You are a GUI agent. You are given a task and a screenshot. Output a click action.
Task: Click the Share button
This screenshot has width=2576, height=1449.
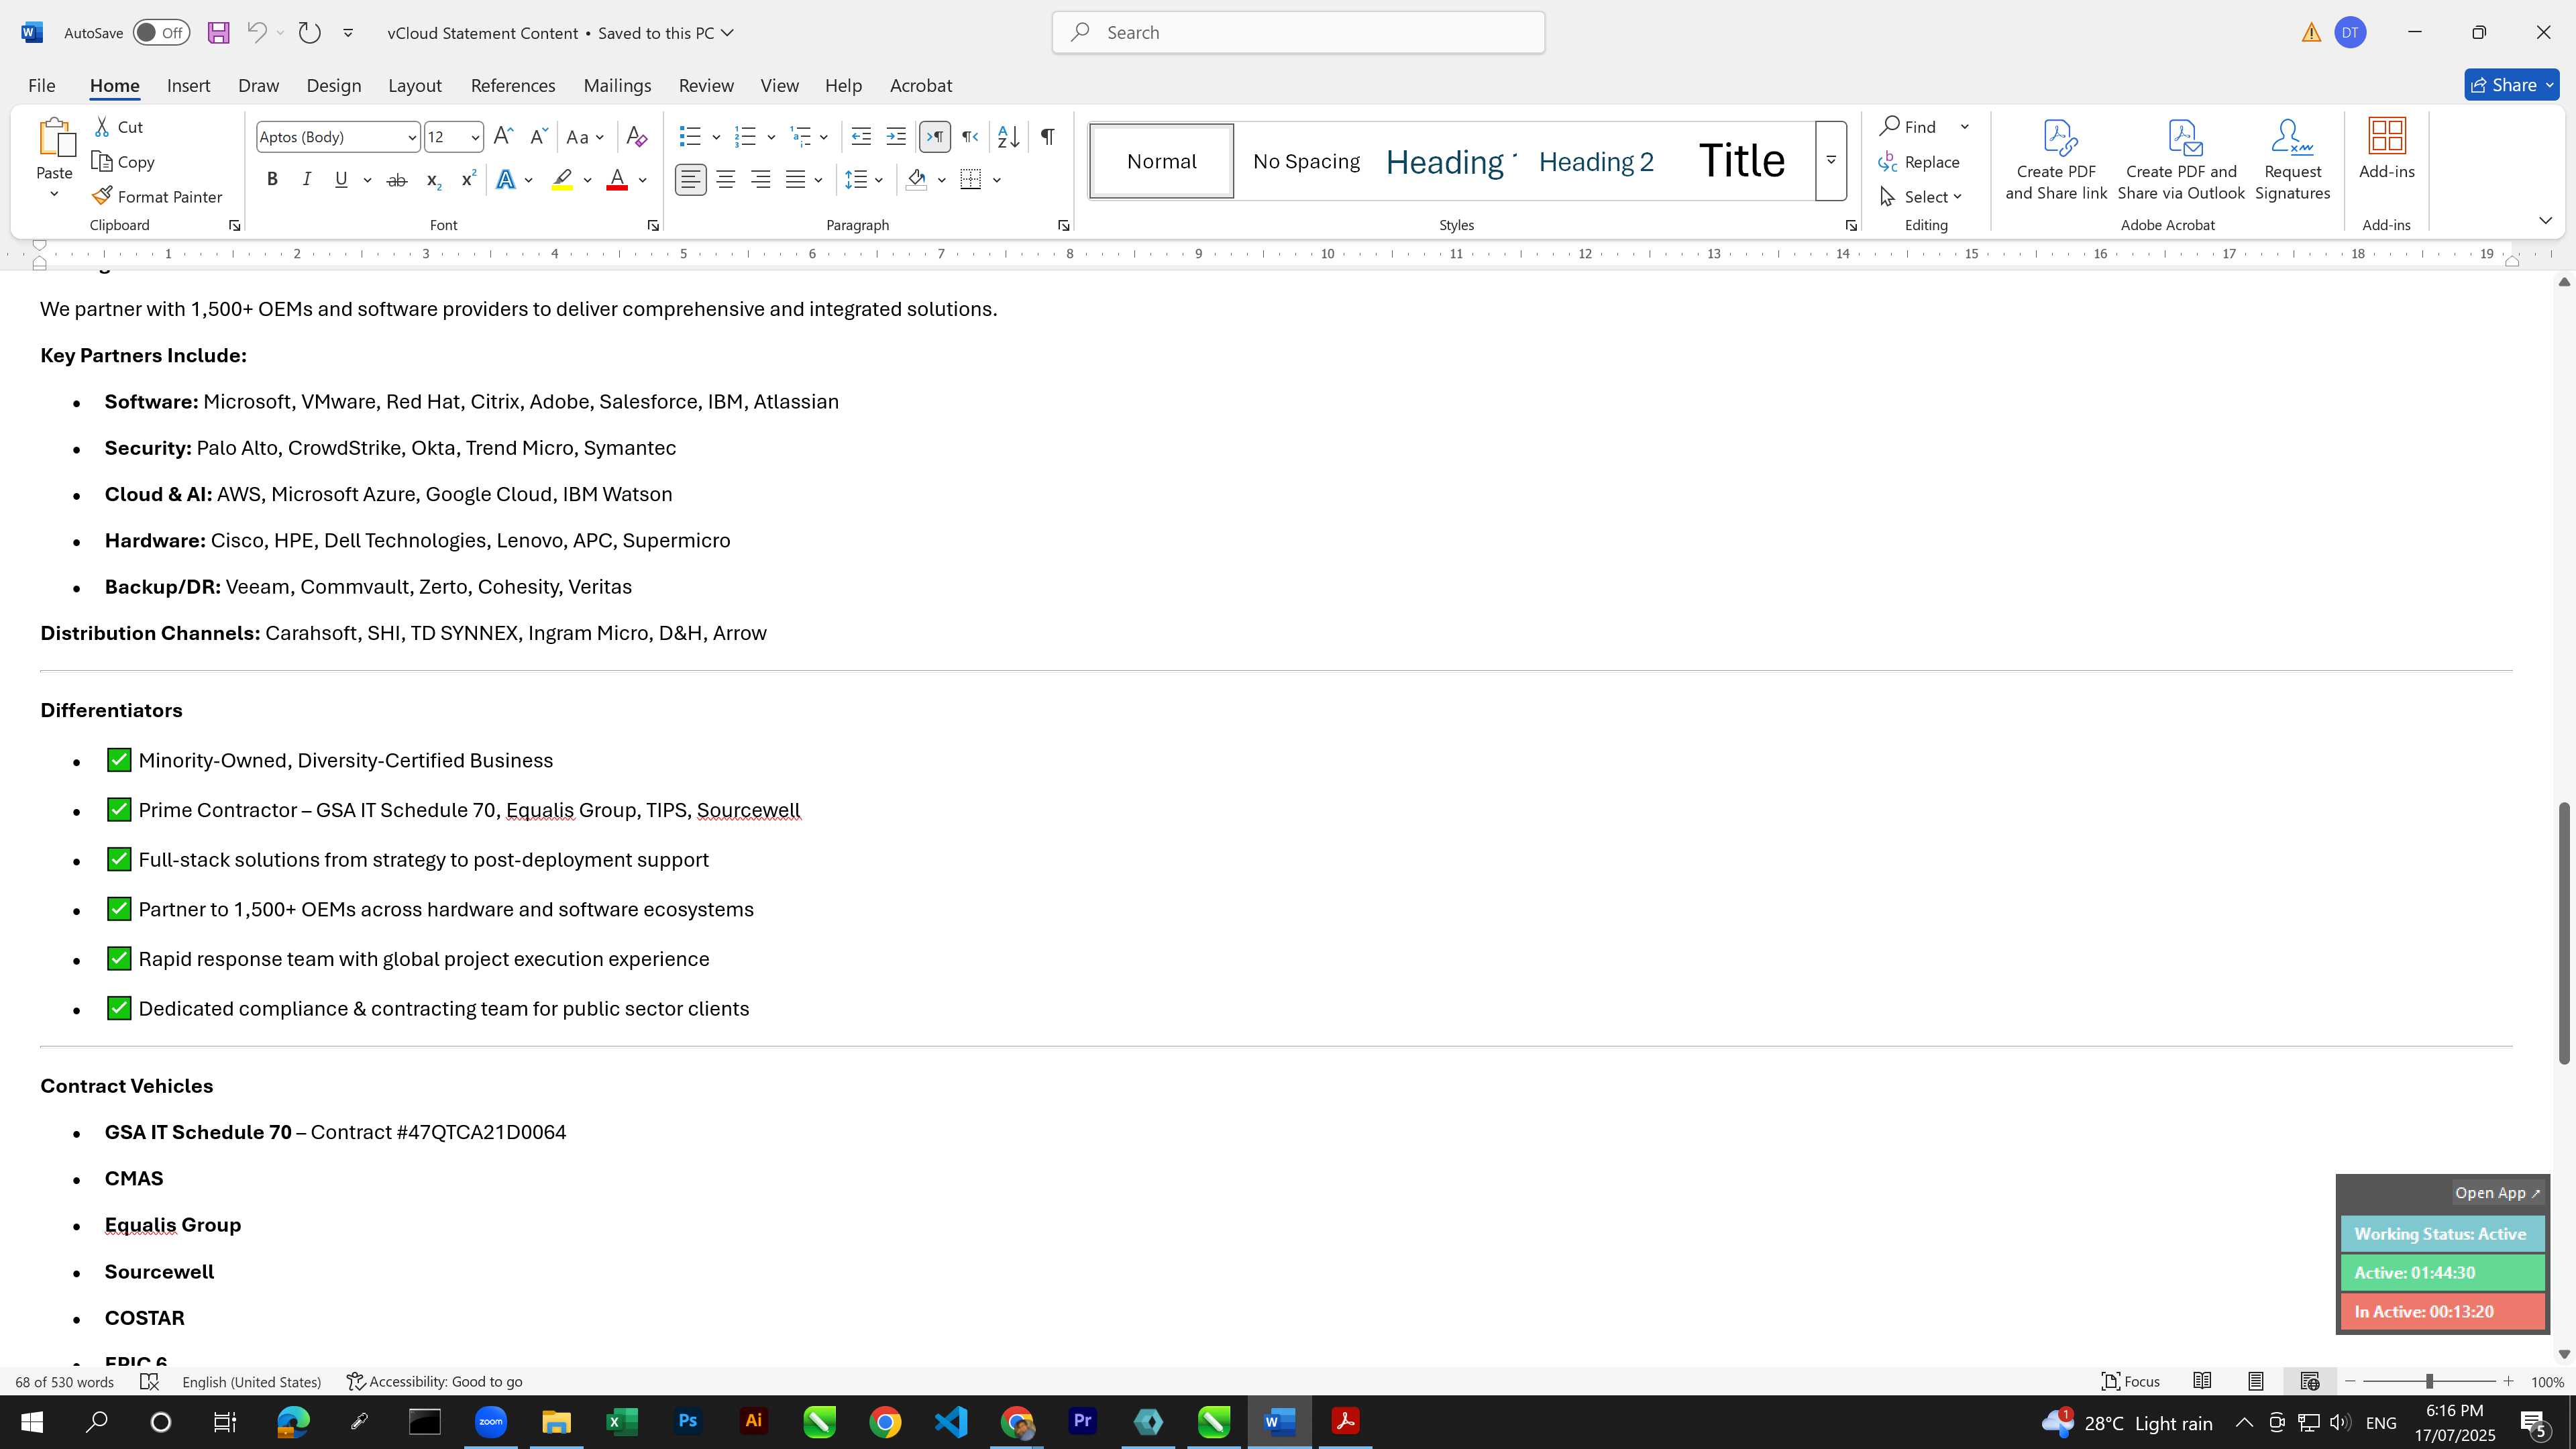click(2511, 86)
